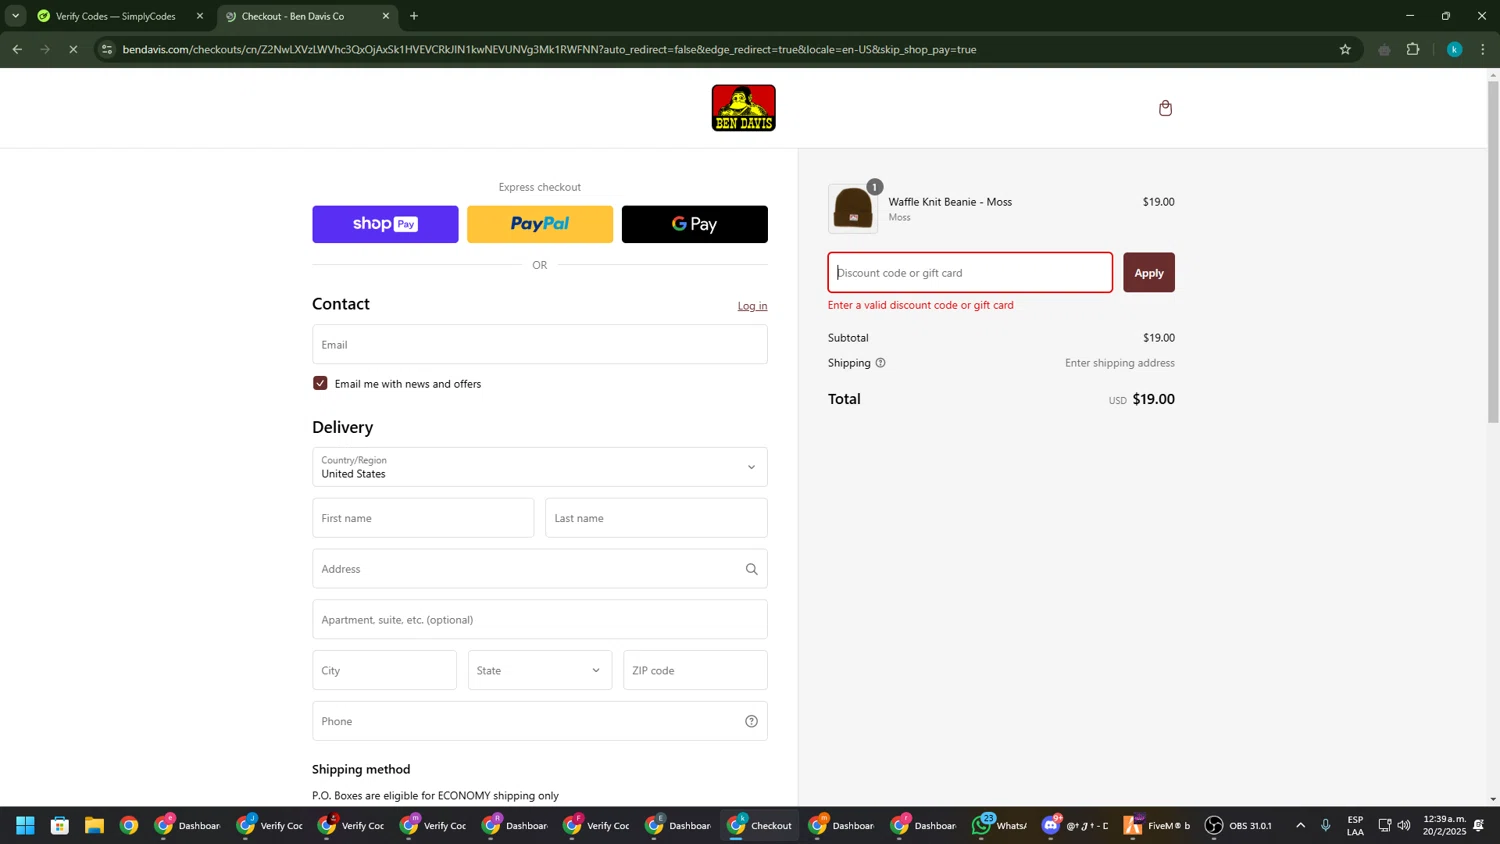
Task: Click the Phone input field
Action: [540, 721]
